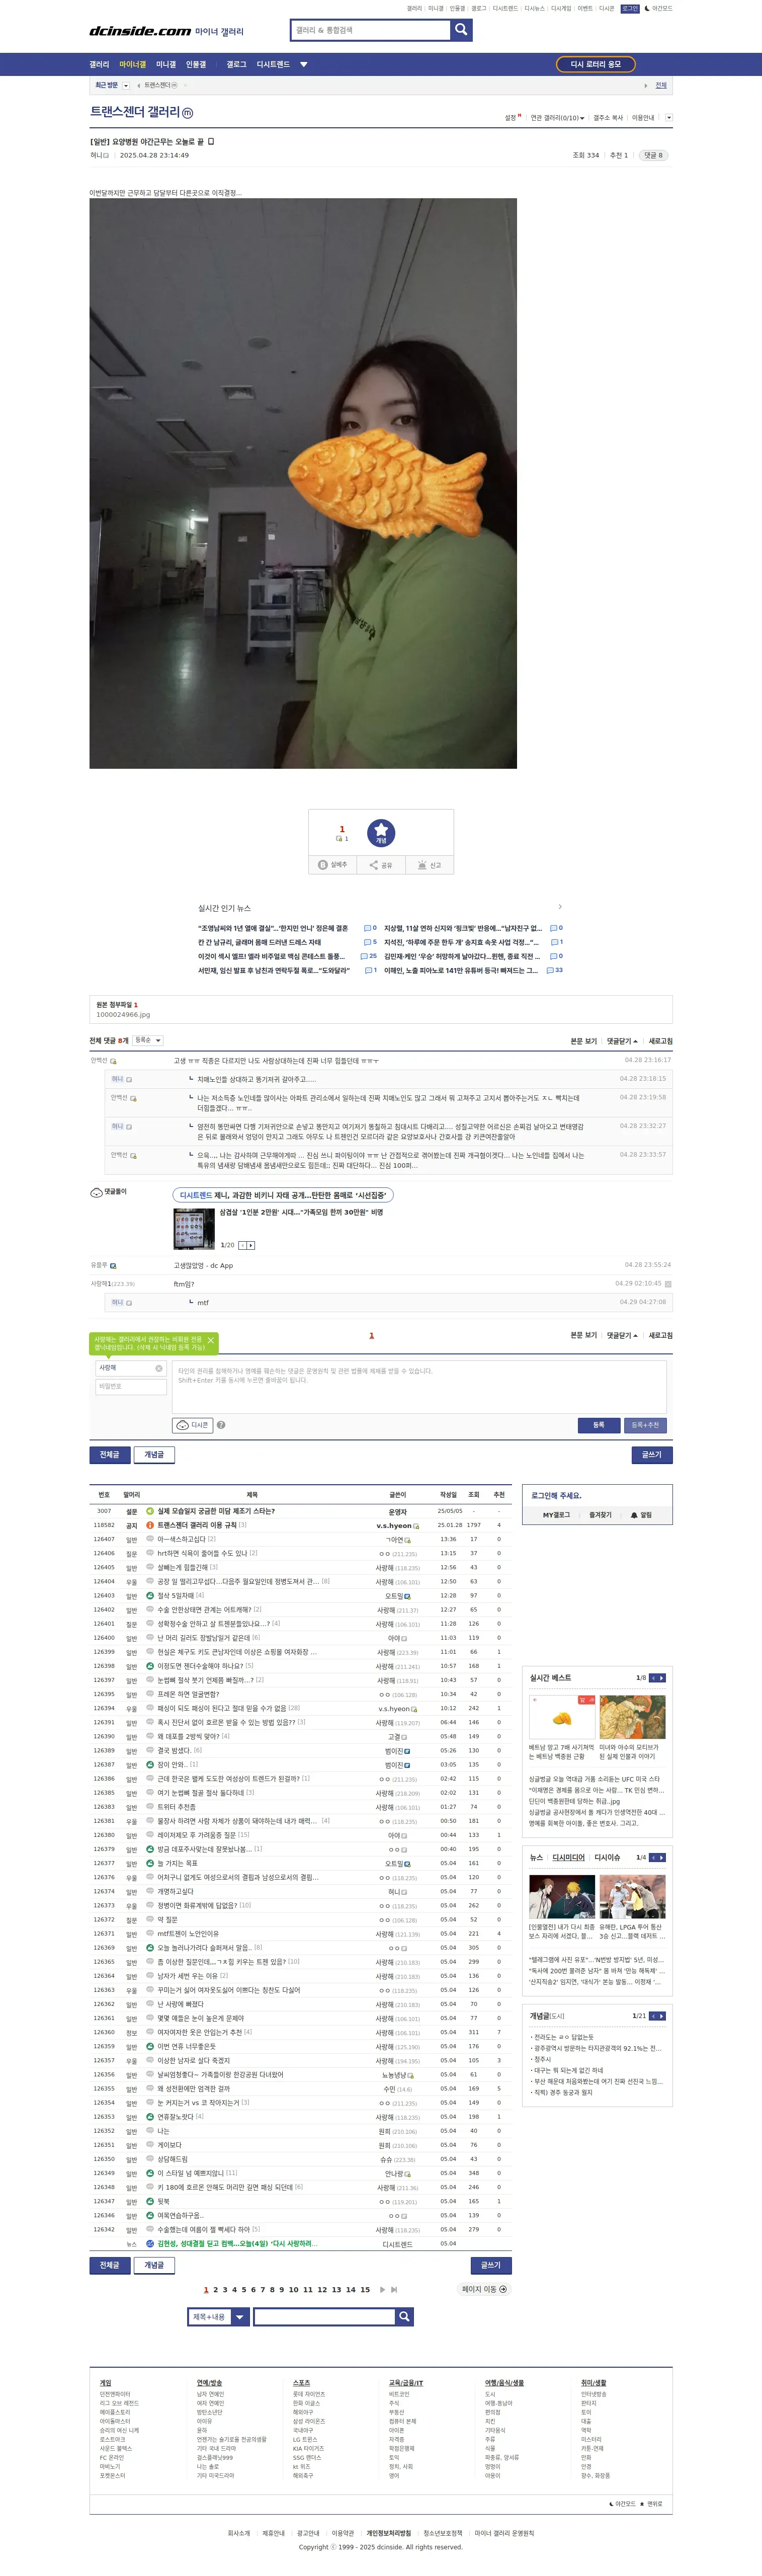Screen dimensions: 762x2576
Task: Go to next slide in 뉴스 panel
Action: pos(661,1857)
